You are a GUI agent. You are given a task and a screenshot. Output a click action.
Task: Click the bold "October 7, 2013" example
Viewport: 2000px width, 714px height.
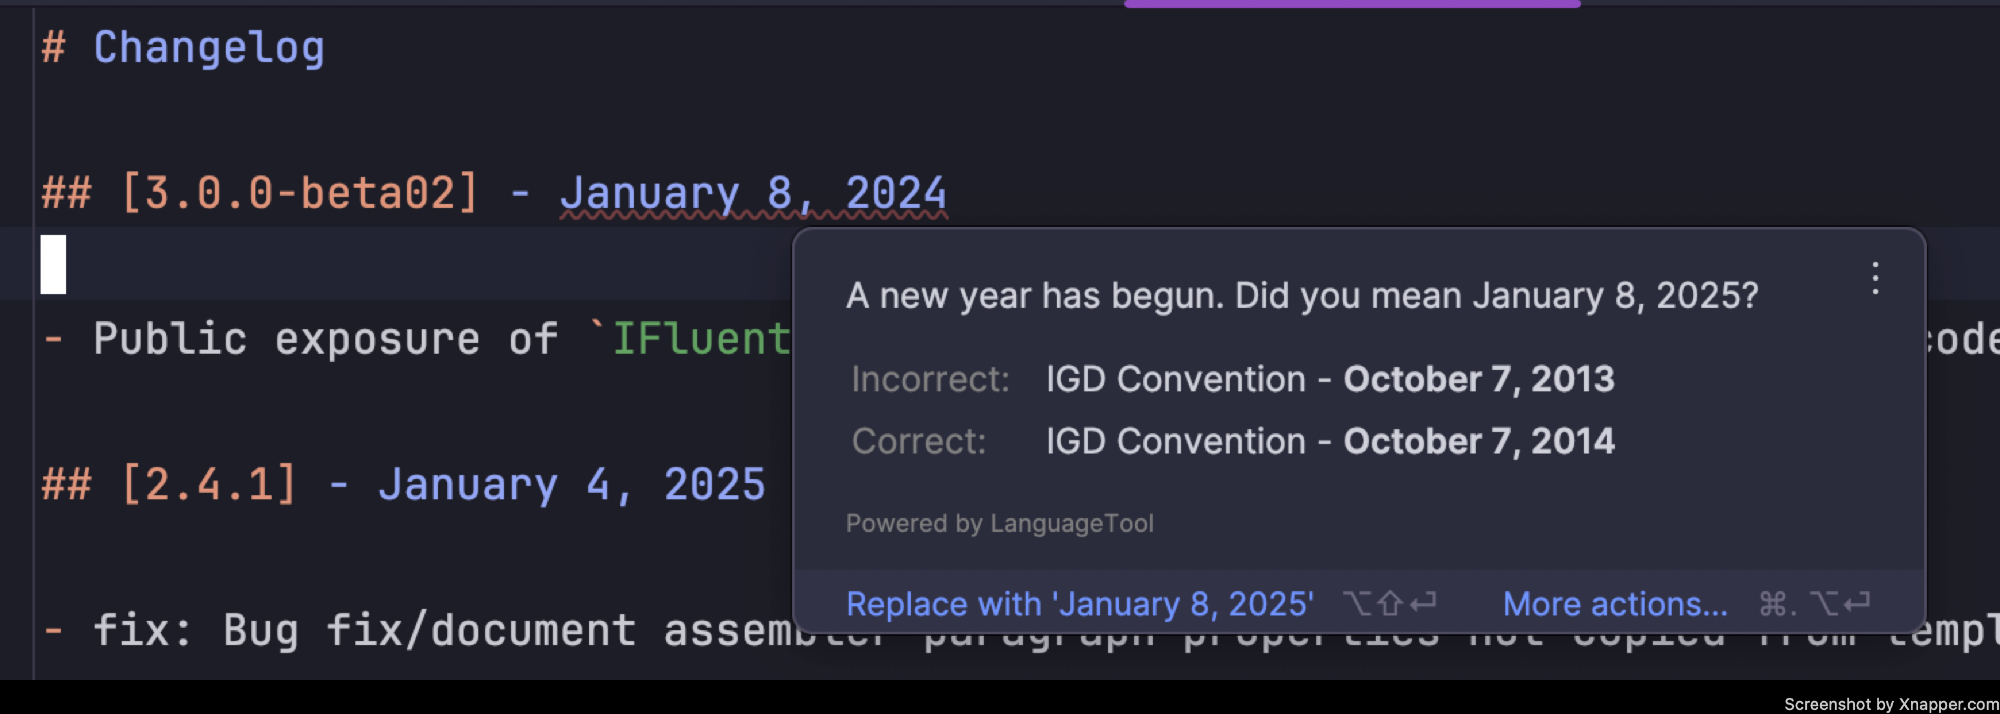(x=1478, y=379)
